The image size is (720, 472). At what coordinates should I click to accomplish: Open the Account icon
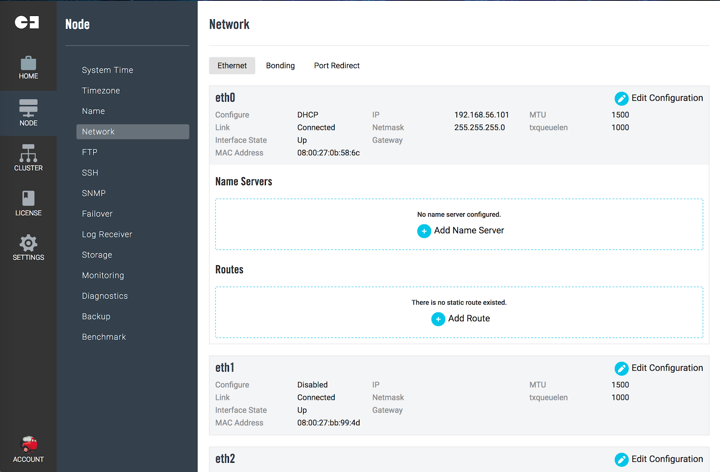(x=29, y=444)
